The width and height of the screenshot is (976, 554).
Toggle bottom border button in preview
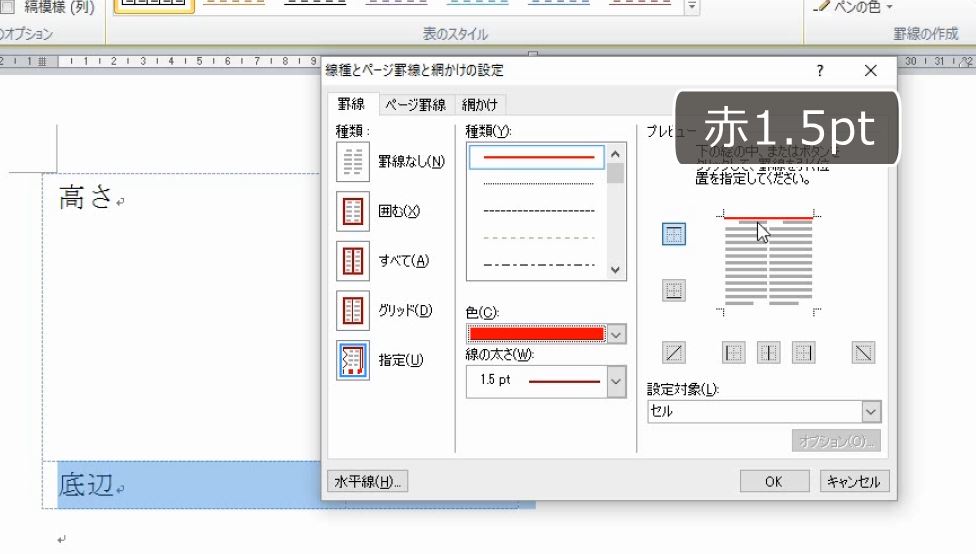(x=673, y=290)
